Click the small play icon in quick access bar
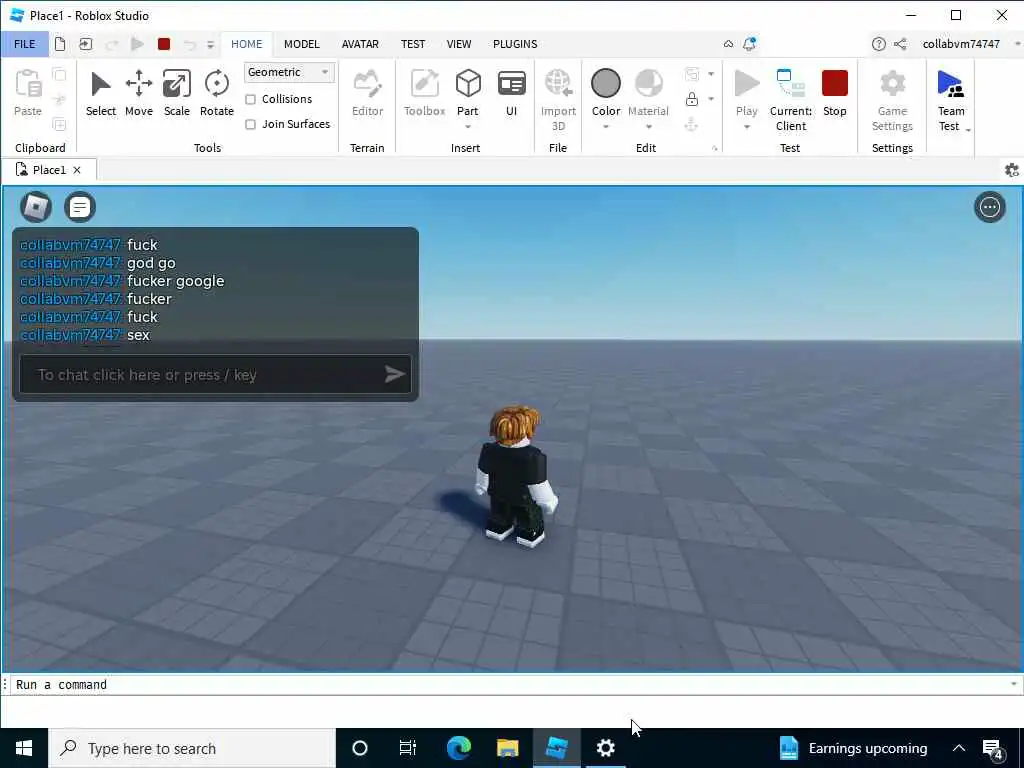Viewport: 1024px width, 768px height. pos(137,44)
